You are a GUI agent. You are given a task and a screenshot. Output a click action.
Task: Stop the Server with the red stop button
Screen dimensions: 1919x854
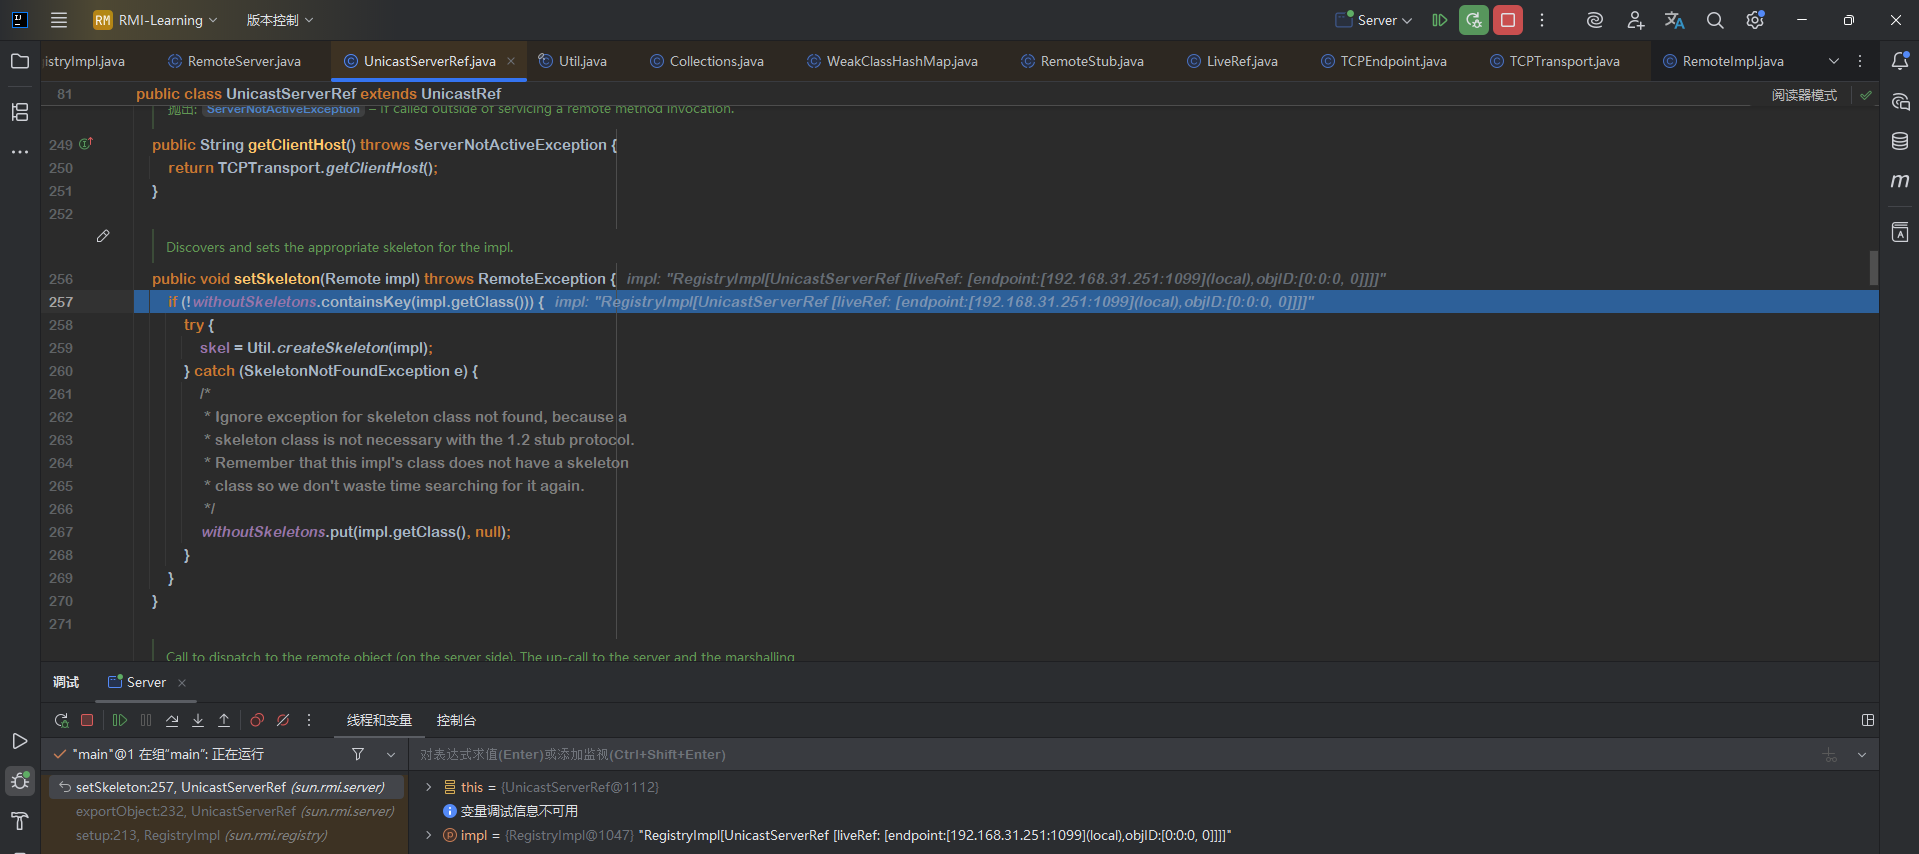pos(1508,20)
